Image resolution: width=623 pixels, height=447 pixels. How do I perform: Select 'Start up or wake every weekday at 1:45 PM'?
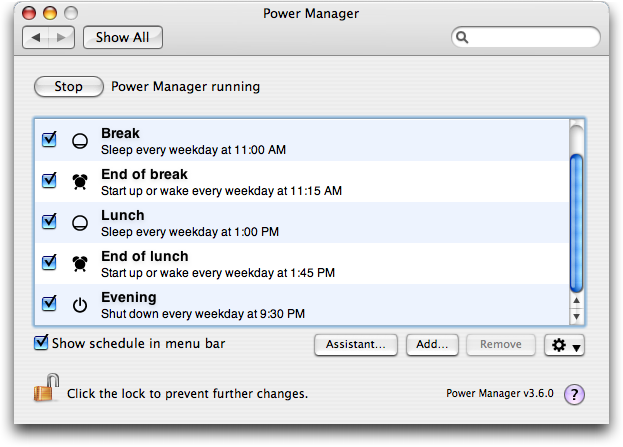click(218, 273)
